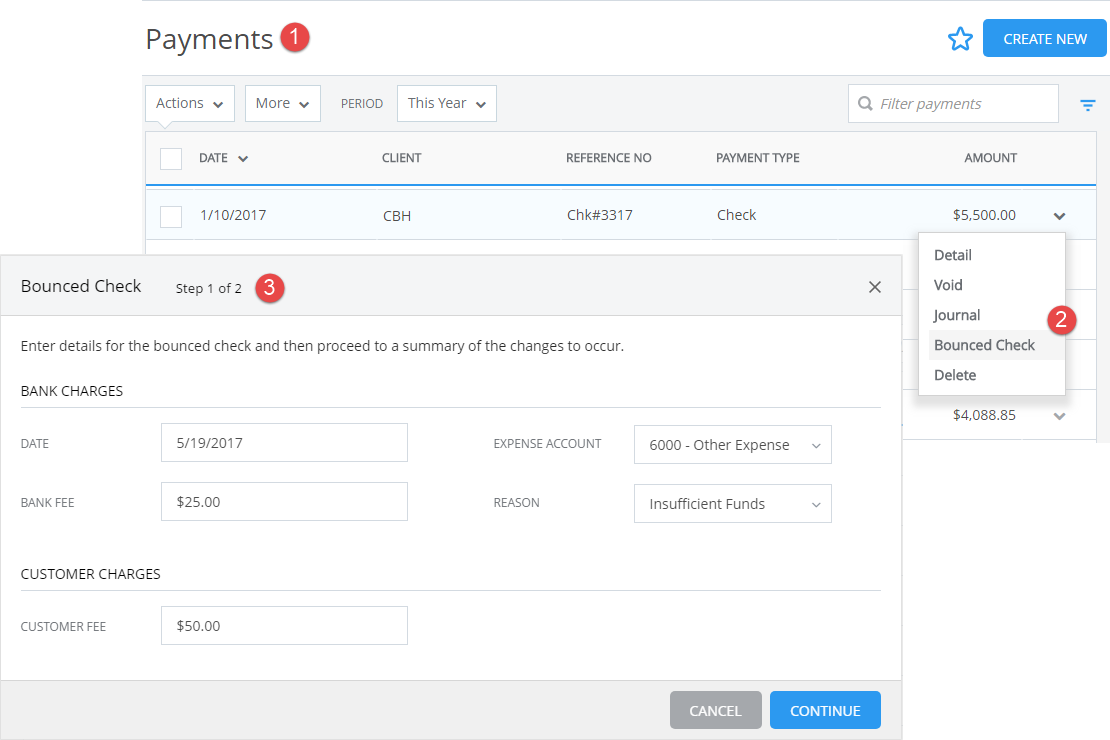Change the period using This Year dropdown
The image size is (1110, 740).
[446, 103]
